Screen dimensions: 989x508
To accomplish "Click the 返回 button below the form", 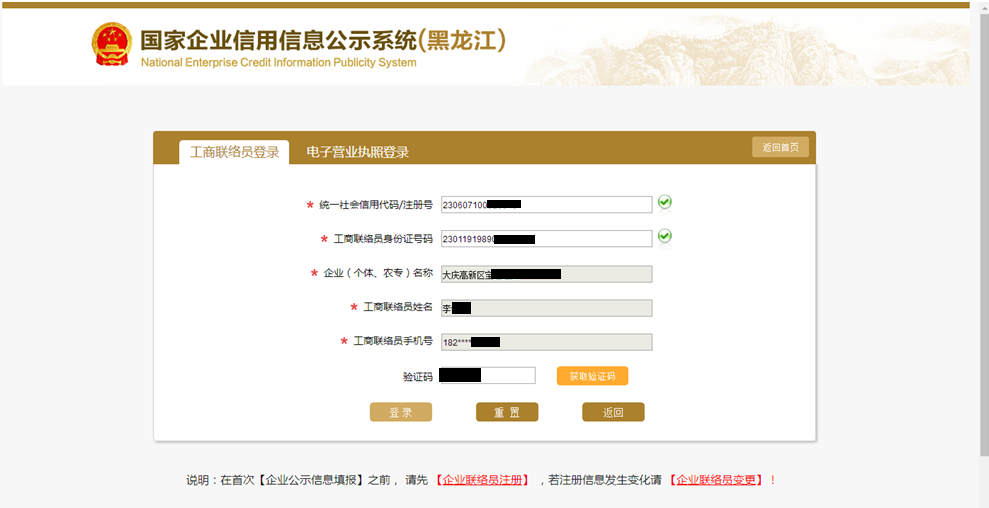I will pos(613,412).
